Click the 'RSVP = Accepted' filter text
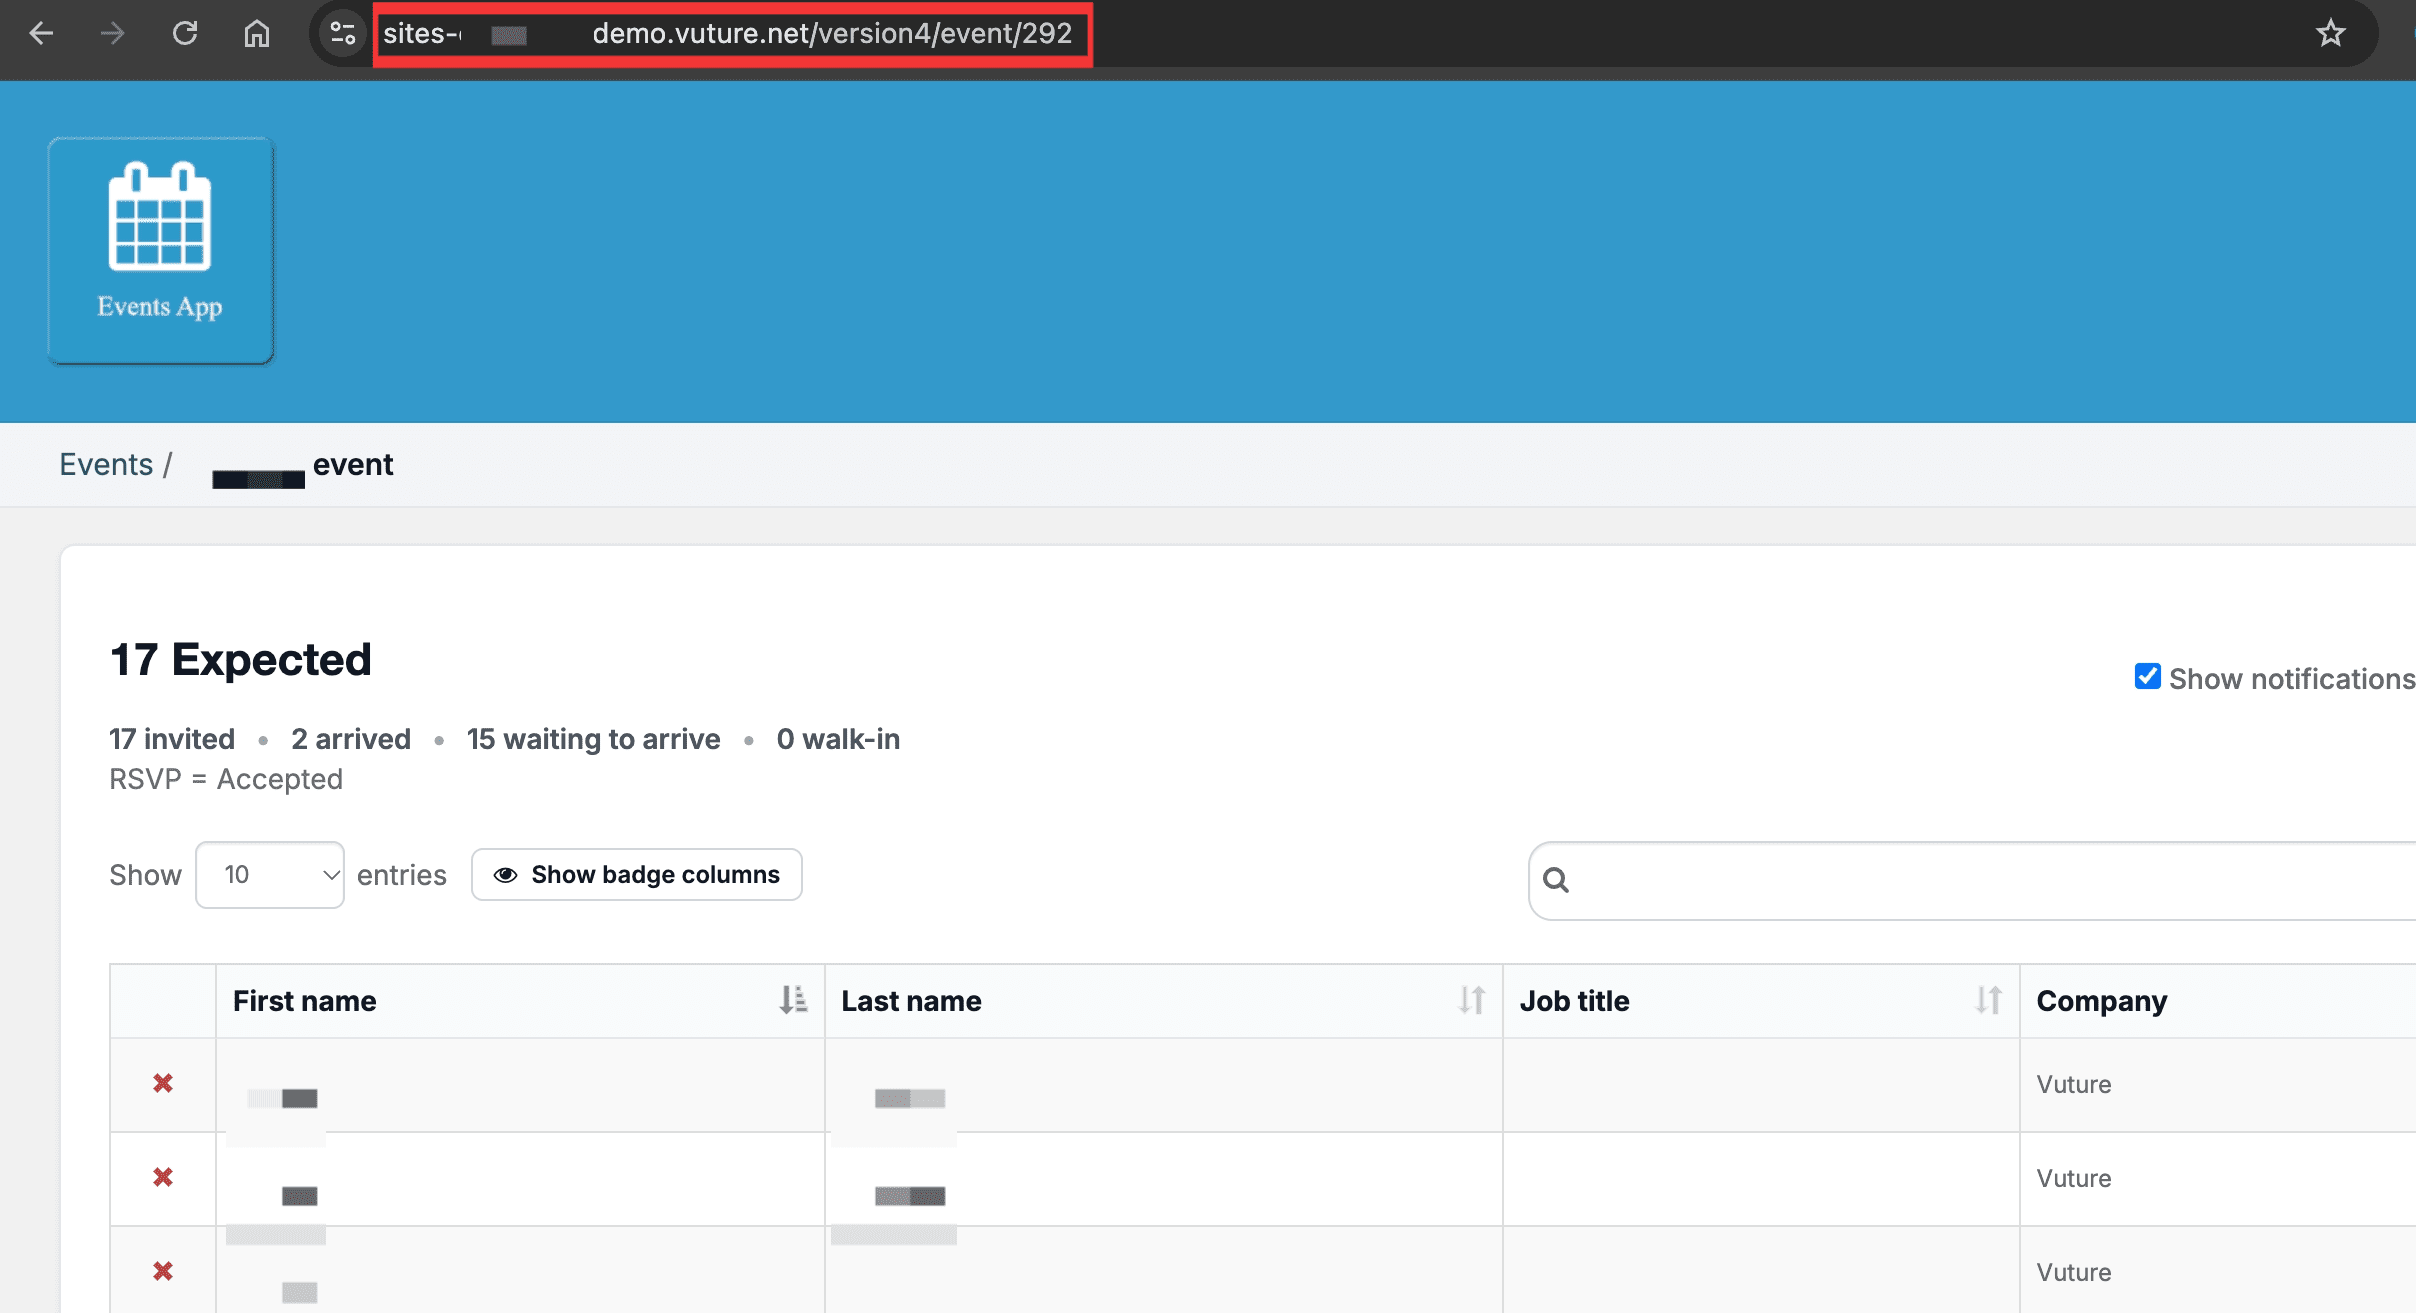 (x=226, y=779)
